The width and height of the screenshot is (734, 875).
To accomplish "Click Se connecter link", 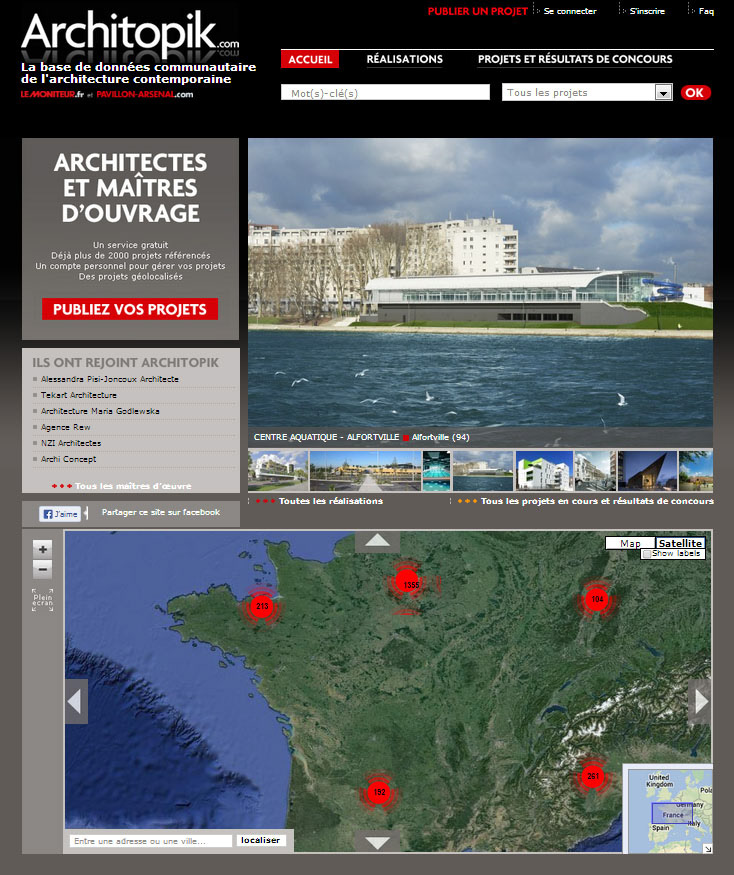I will (570, 11).
